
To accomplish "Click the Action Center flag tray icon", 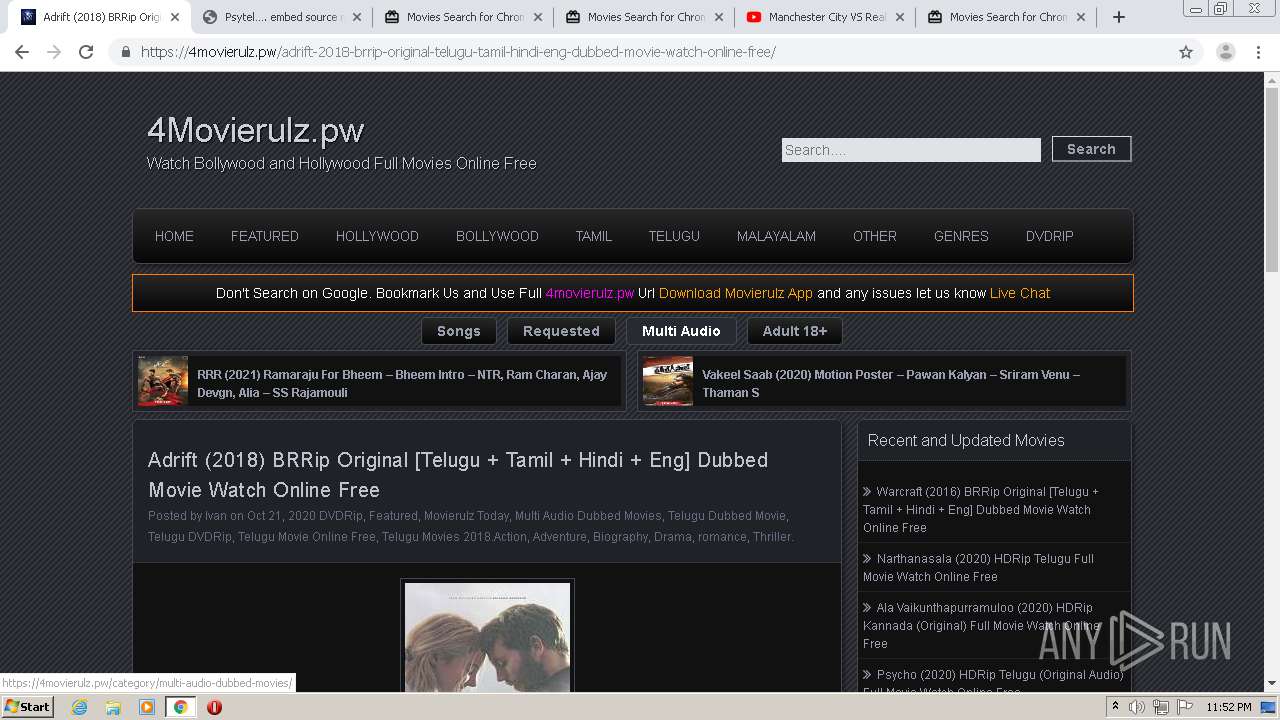I will [x=1184, y=707].
